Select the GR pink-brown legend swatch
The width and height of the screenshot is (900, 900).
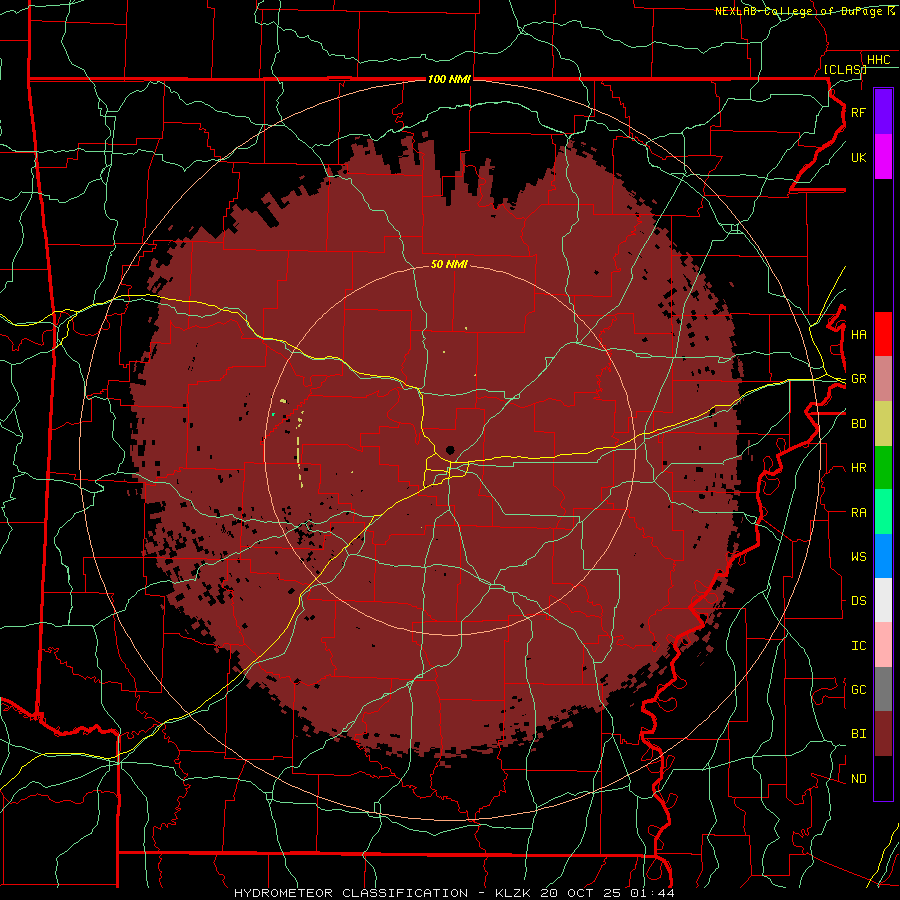coord(883,379)
